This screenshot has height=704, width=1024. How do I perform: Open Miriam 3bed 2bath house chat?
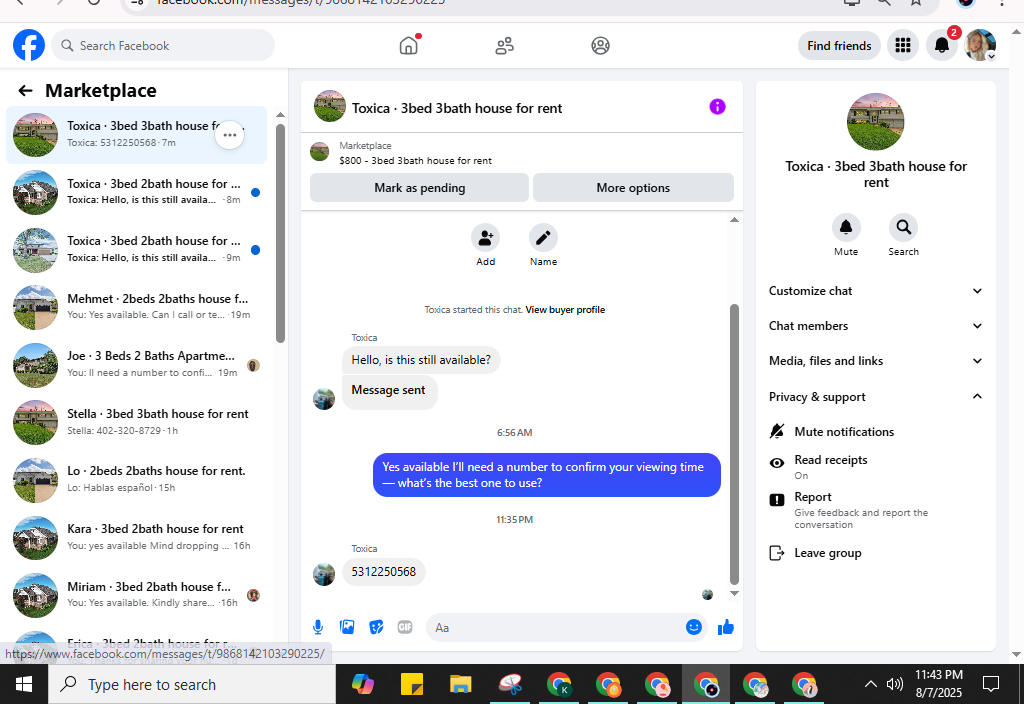click(136, 595)
